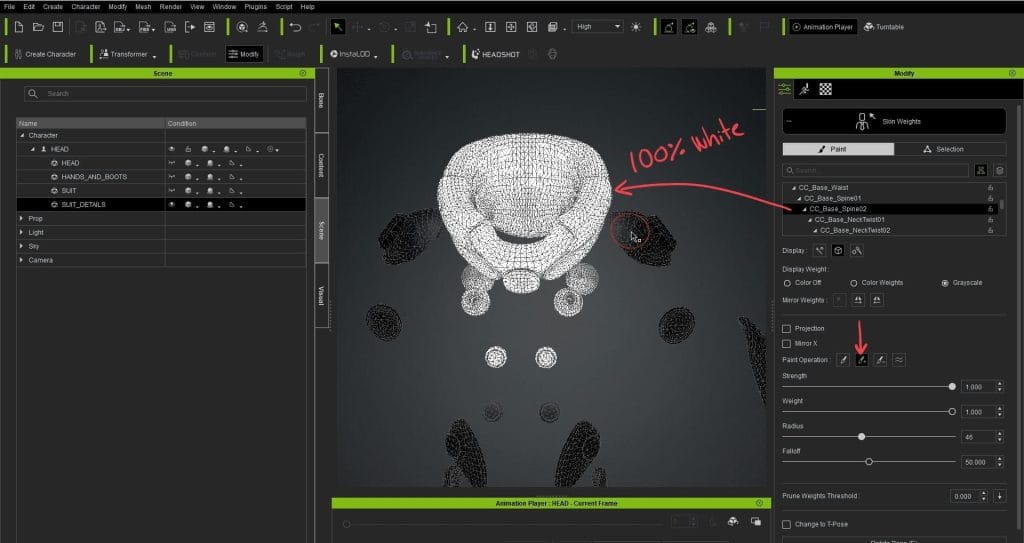The height and width of the screenshot is (543, 1024).
Task: Collapse the CC_Base_Spine02 bone node
Action: point(804,208)
